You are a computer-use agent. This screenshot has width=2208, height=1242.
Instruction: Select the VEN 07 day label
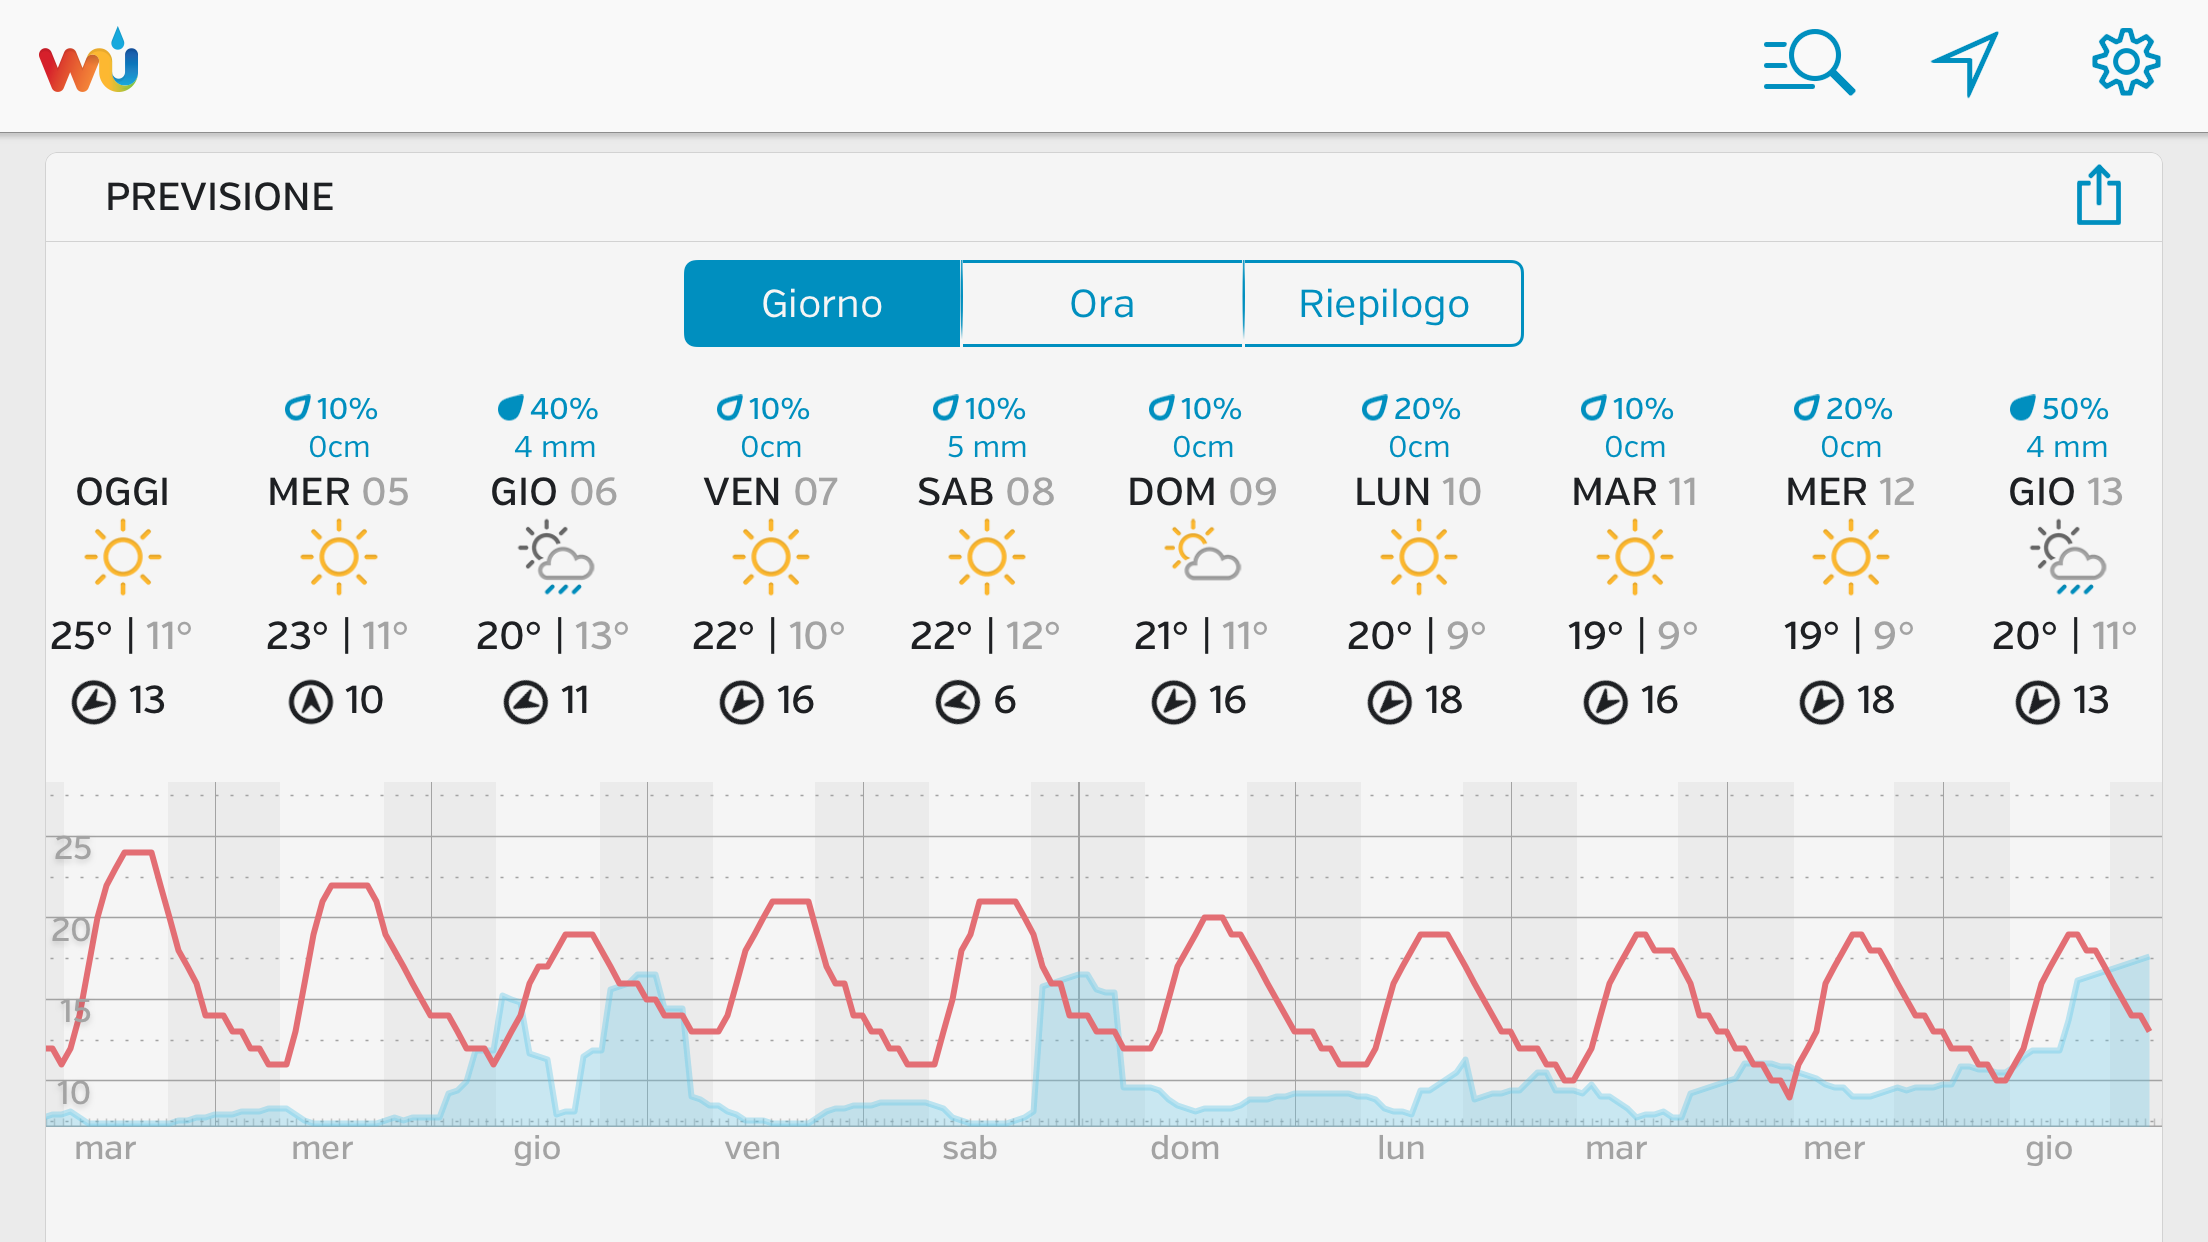(x=770, y=492)
